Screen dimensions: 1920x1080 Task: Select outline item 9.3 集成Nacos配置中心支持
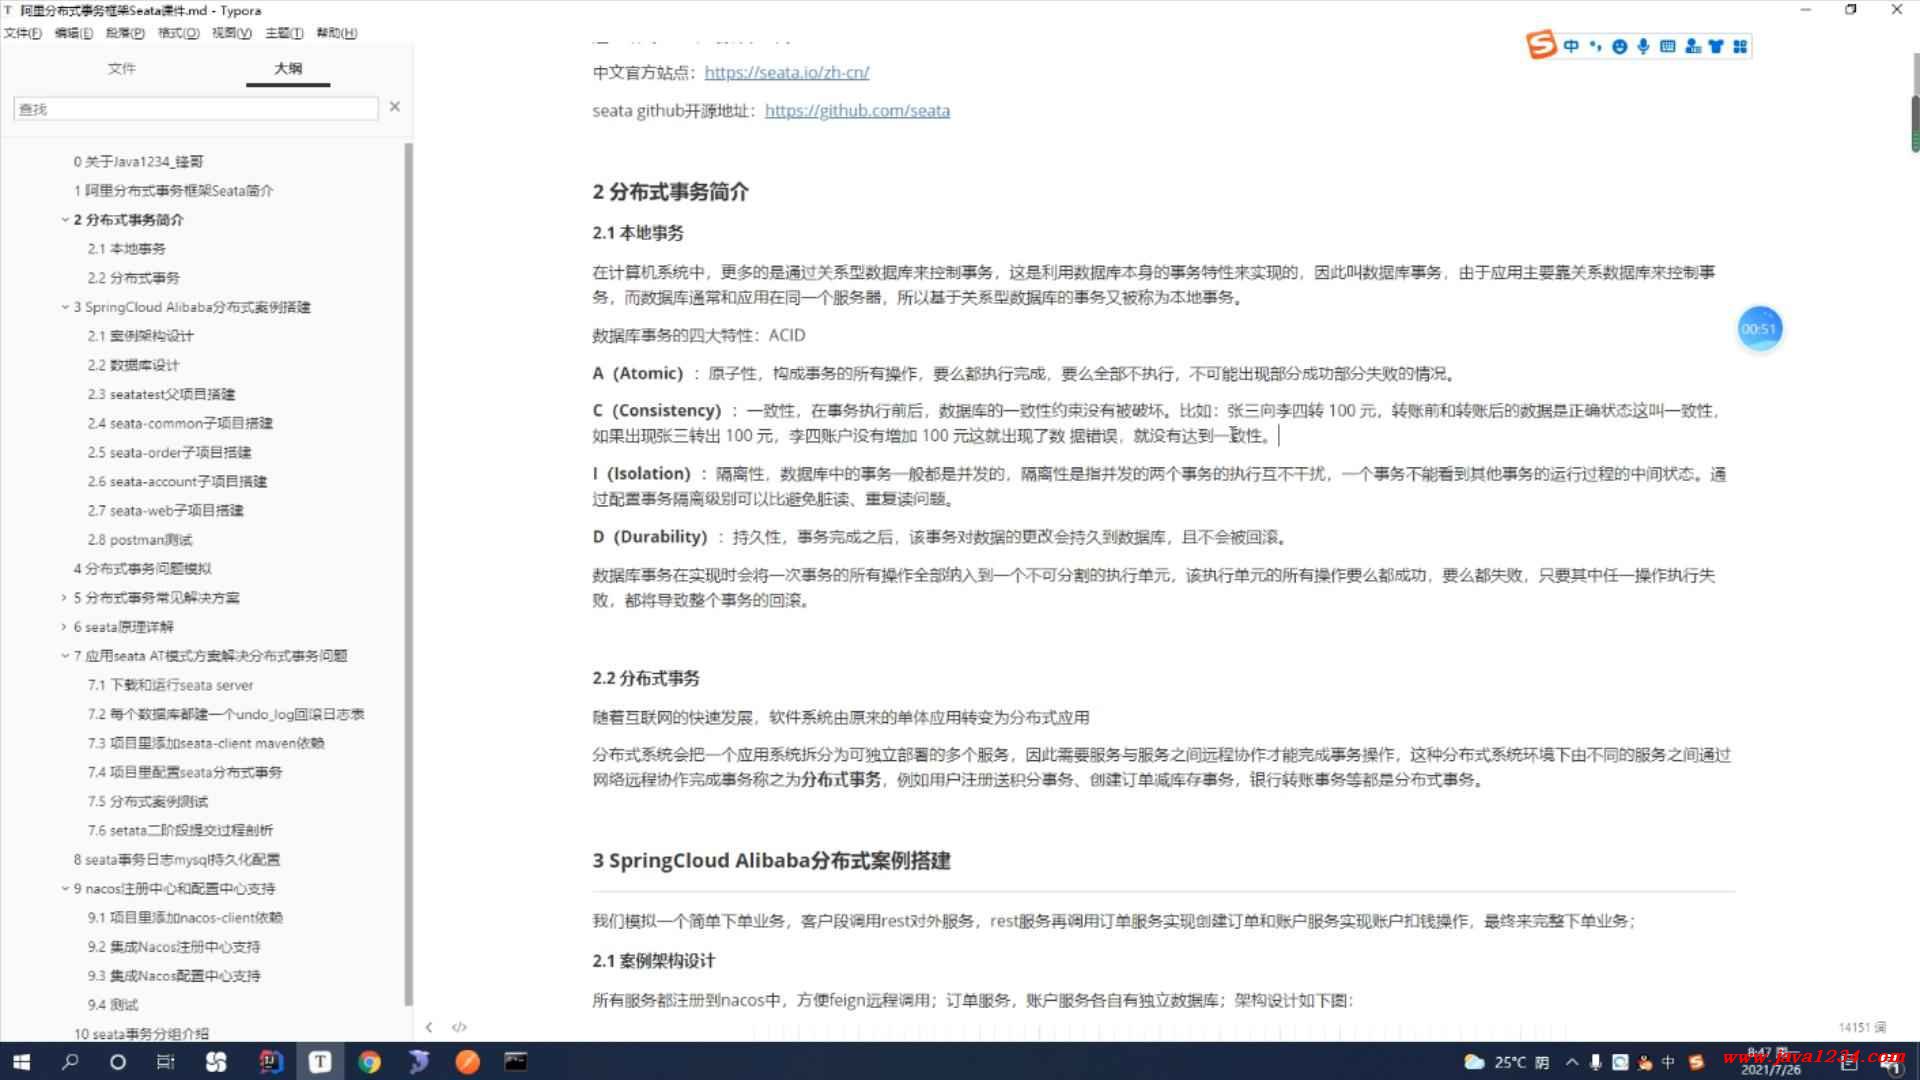(173, 975)
